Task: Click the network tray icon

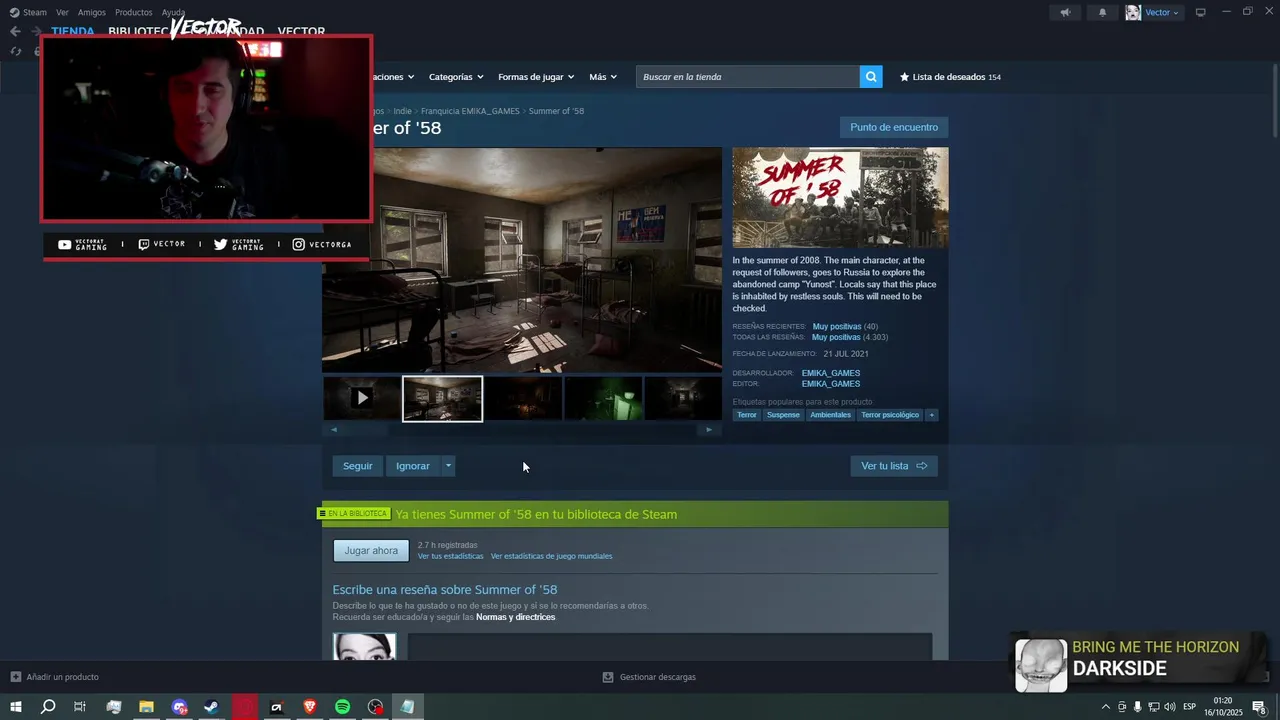Action: [1154, 707]
